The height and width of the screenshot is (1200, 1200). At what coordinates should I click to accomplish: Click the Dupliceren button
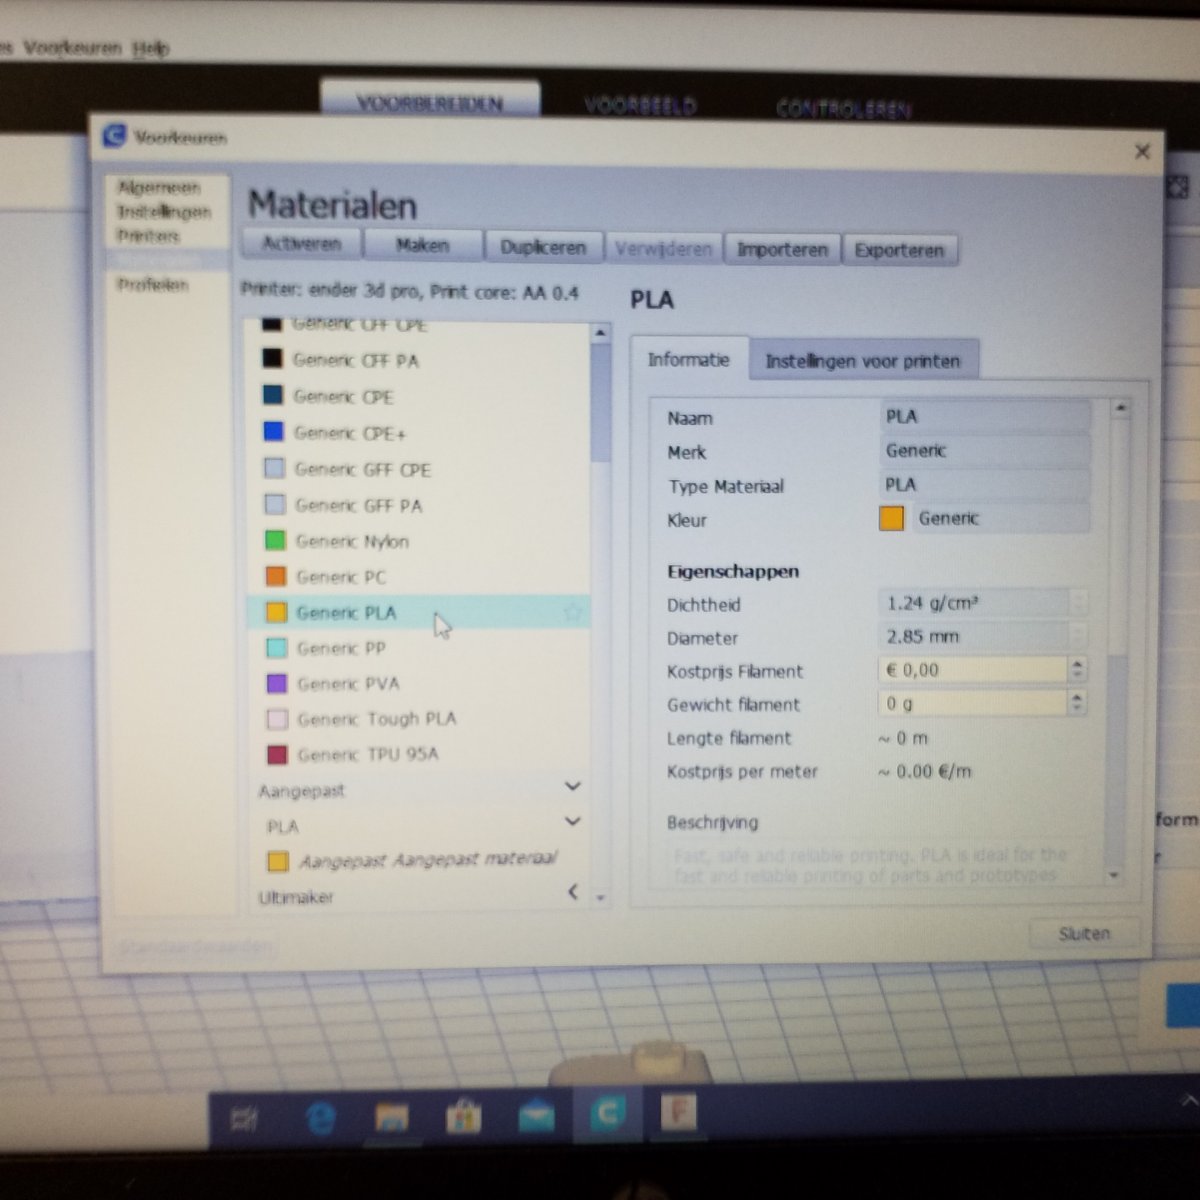543,247
